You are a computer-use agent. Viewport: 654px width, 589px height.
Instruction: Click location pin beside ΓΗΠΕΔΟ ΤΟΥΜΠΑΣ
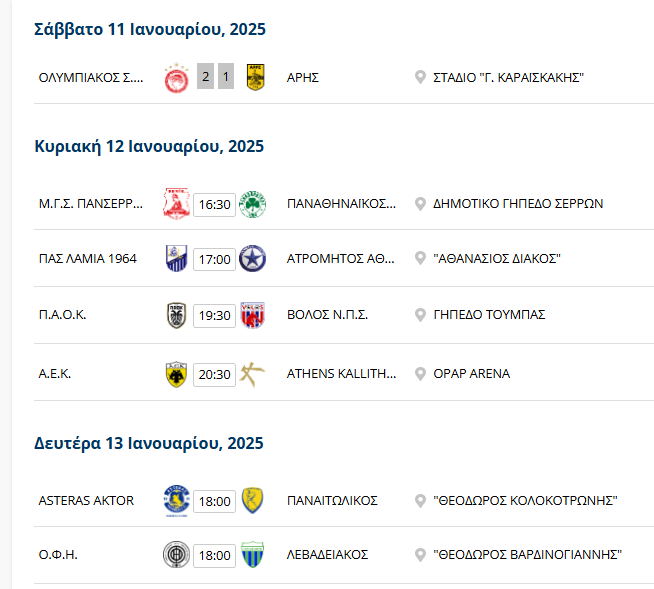[420, 315]
